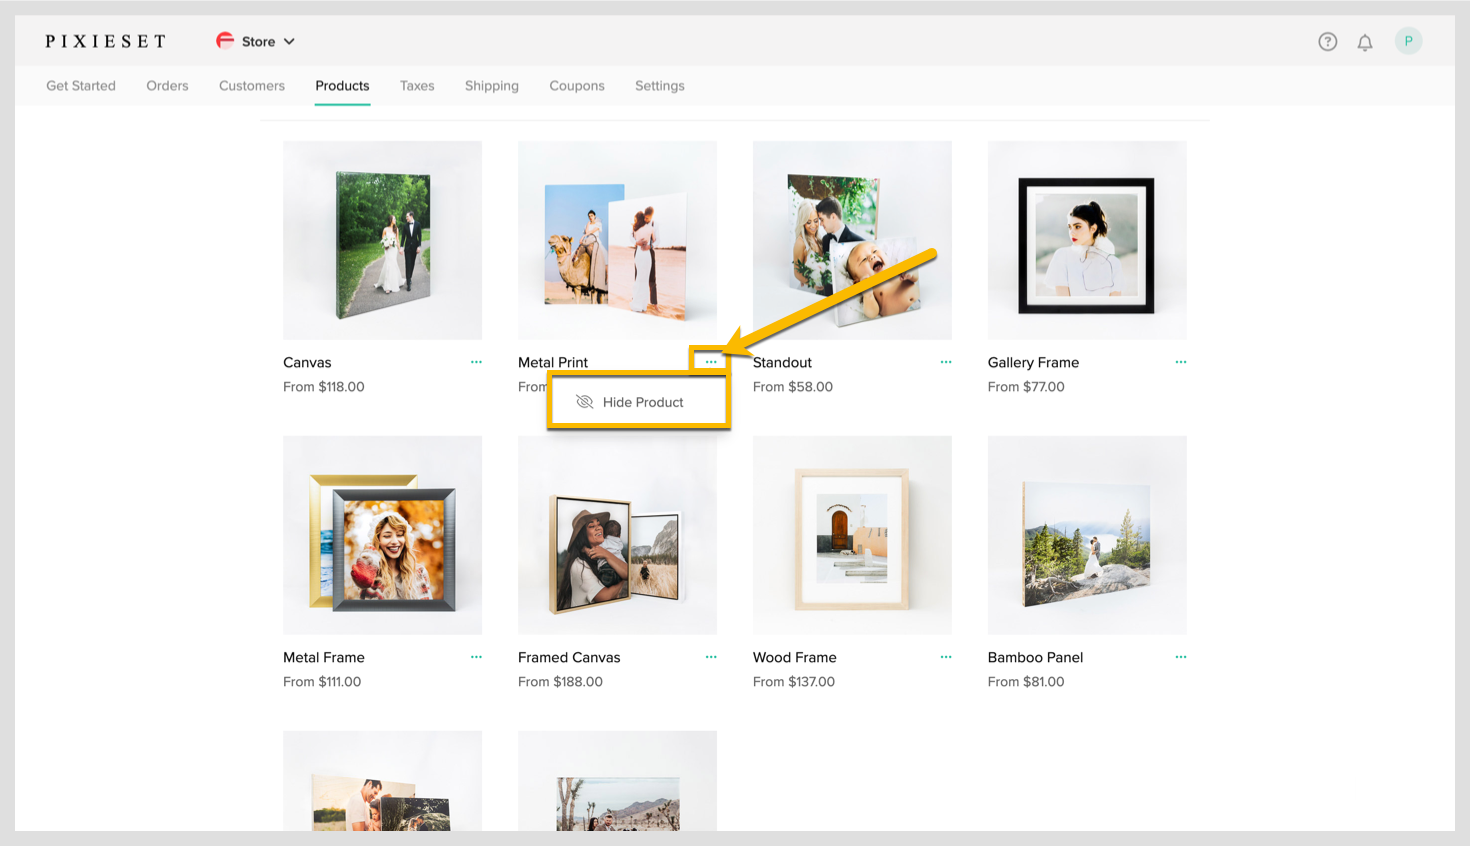Open the Bamboo Panel product thumbnail
The image size is (1470, 846).
(1087, 535)
